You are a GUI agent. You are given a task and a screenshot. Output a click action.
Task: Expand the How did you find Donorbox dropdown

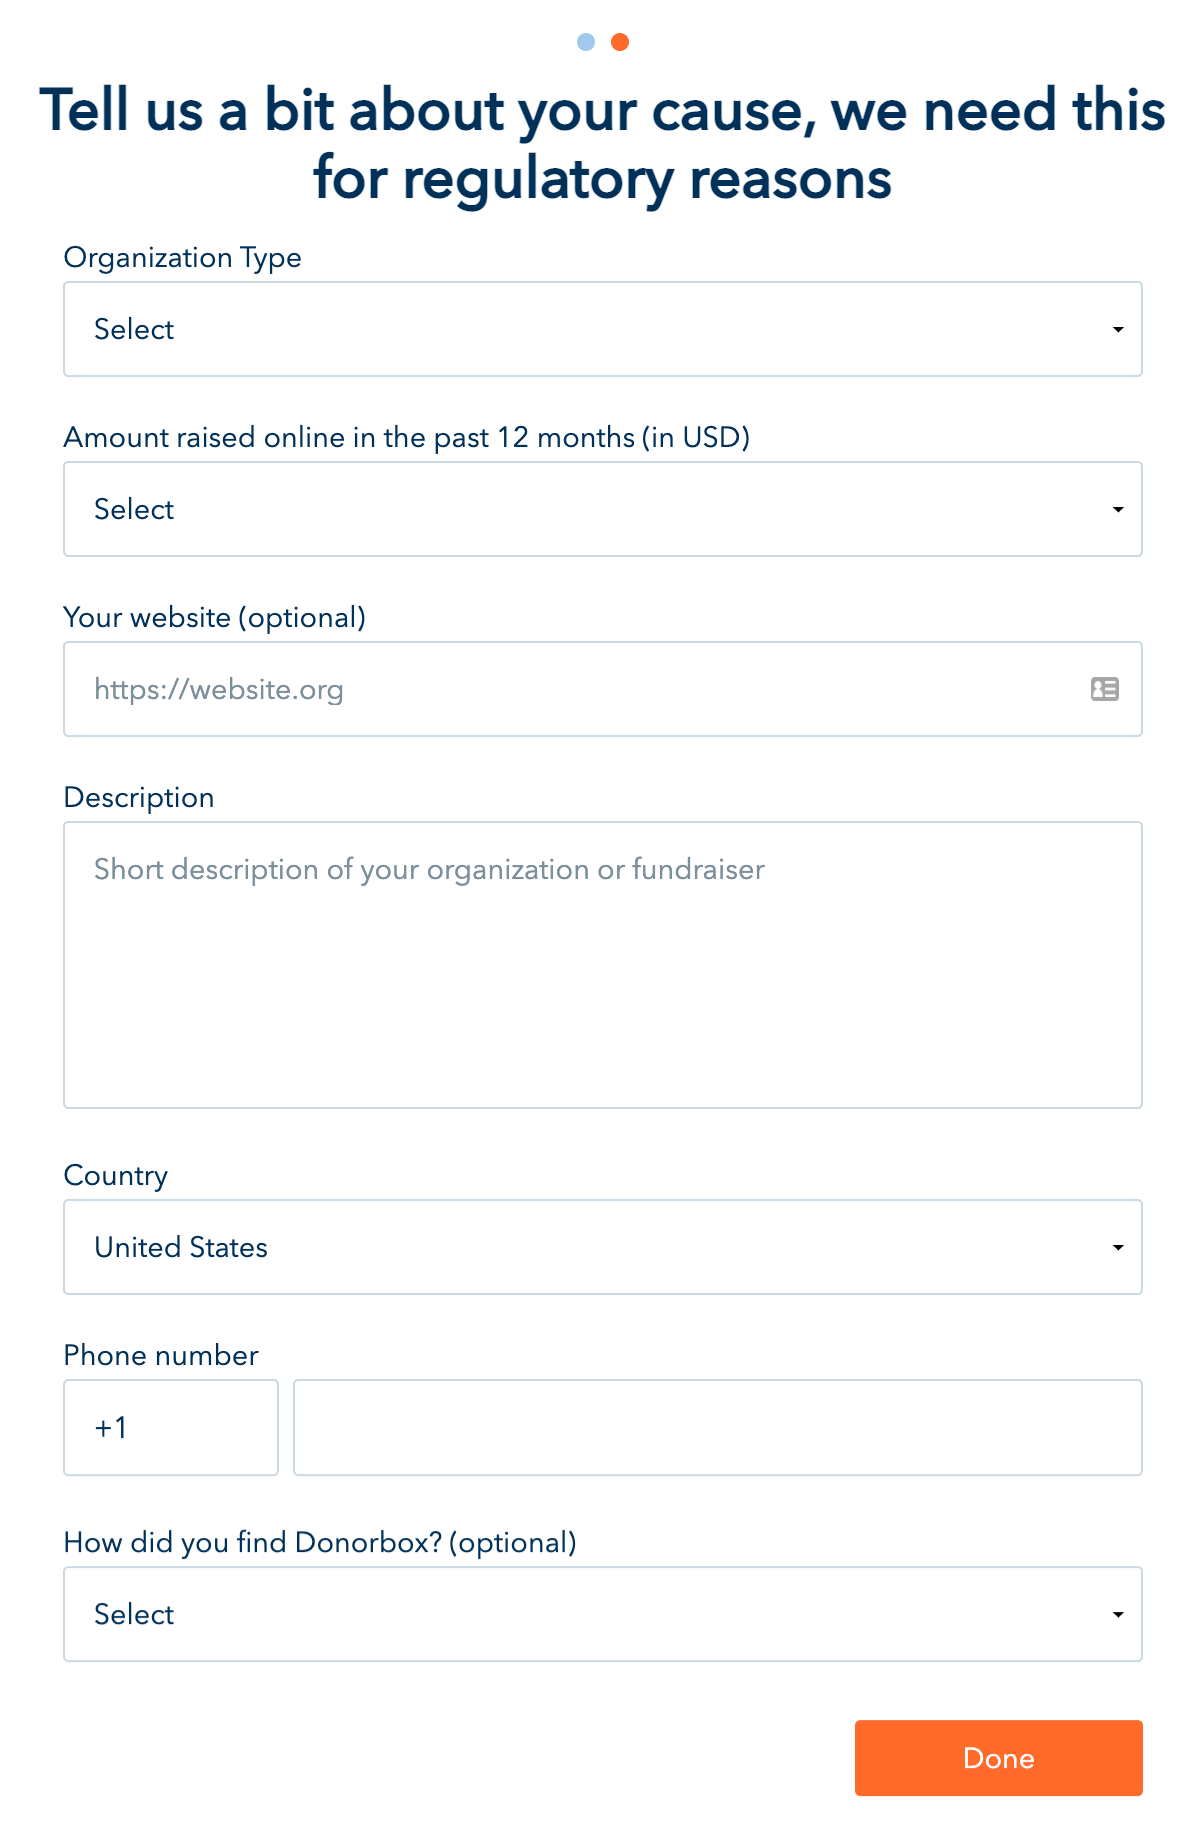[x=602, y=1614]
